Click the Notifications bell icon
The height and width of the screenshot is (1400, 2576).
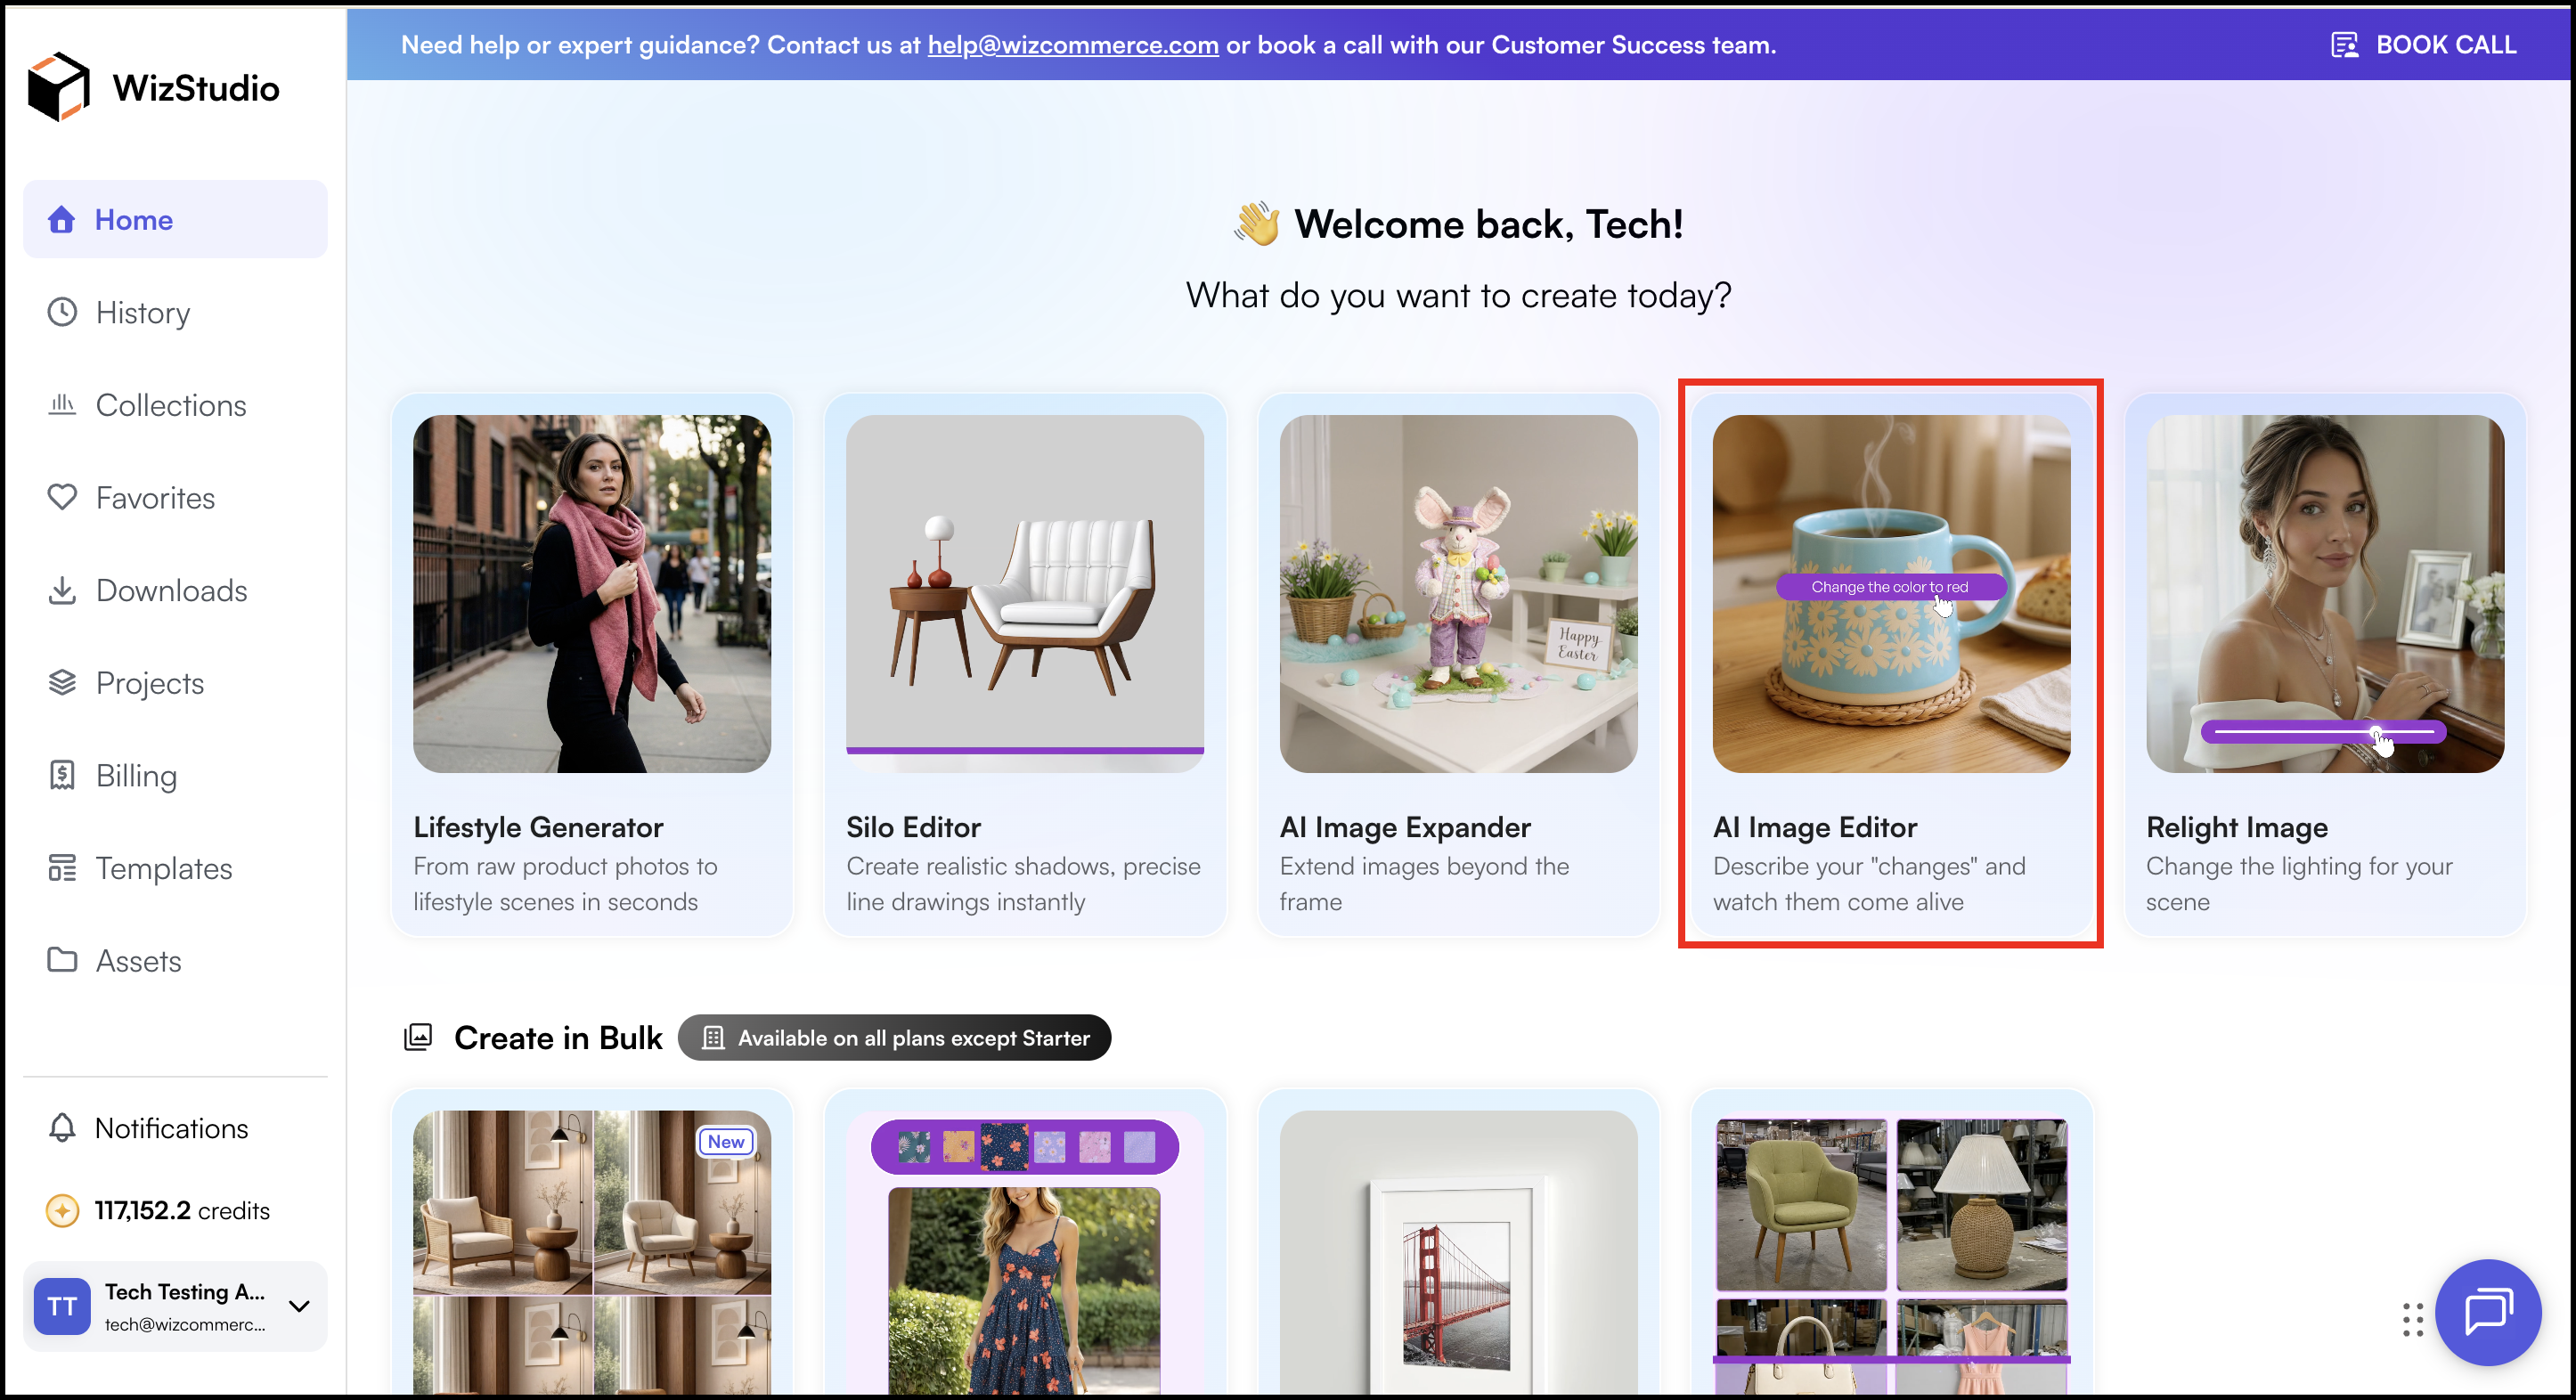click(x=62, y=1127)
